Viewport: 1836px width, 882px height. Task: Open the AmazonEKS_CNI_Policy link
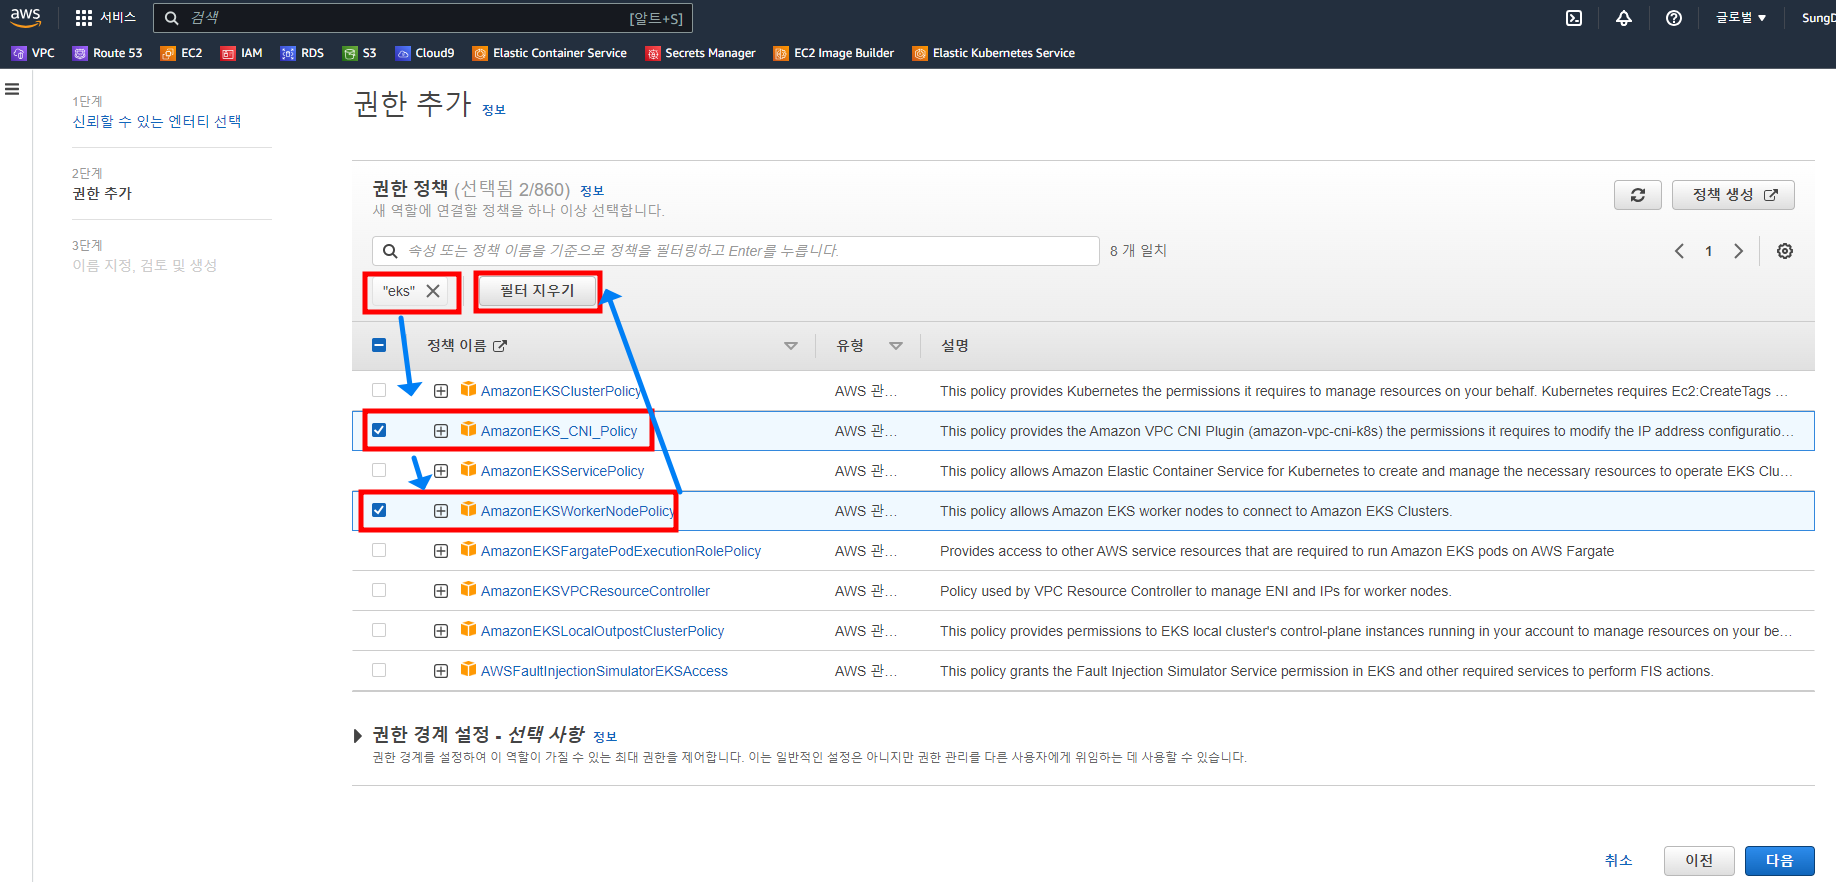pyautogui.click(x=559, y=431)
